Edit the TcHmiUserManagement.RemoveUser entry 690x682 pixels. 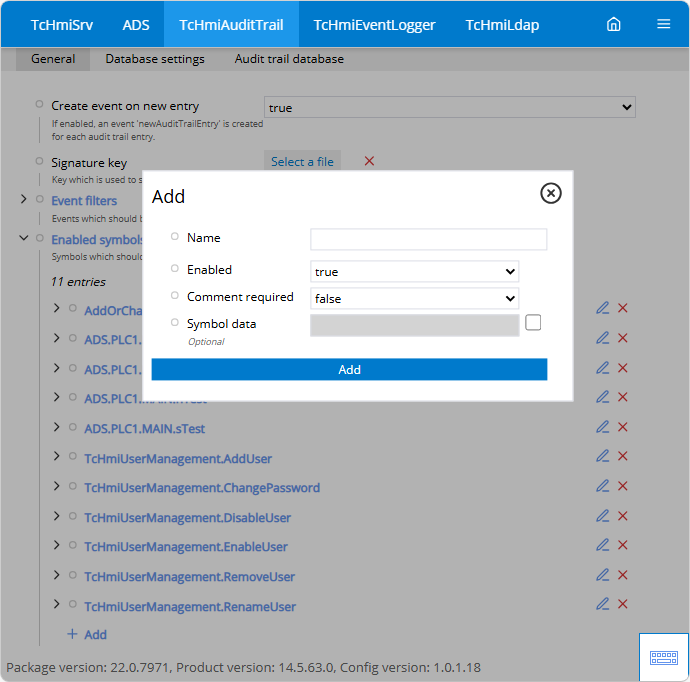[x=602, y=575]
